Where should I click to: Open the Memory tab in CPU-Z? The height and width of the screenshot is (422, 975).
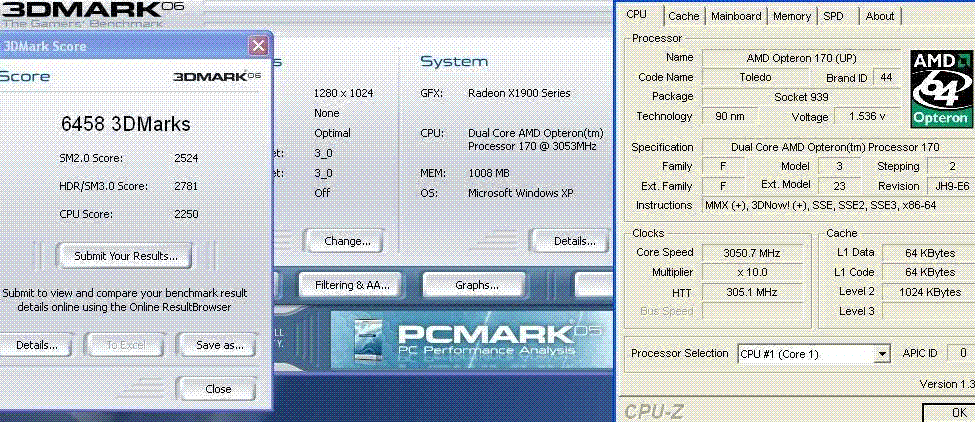point(792,16)
